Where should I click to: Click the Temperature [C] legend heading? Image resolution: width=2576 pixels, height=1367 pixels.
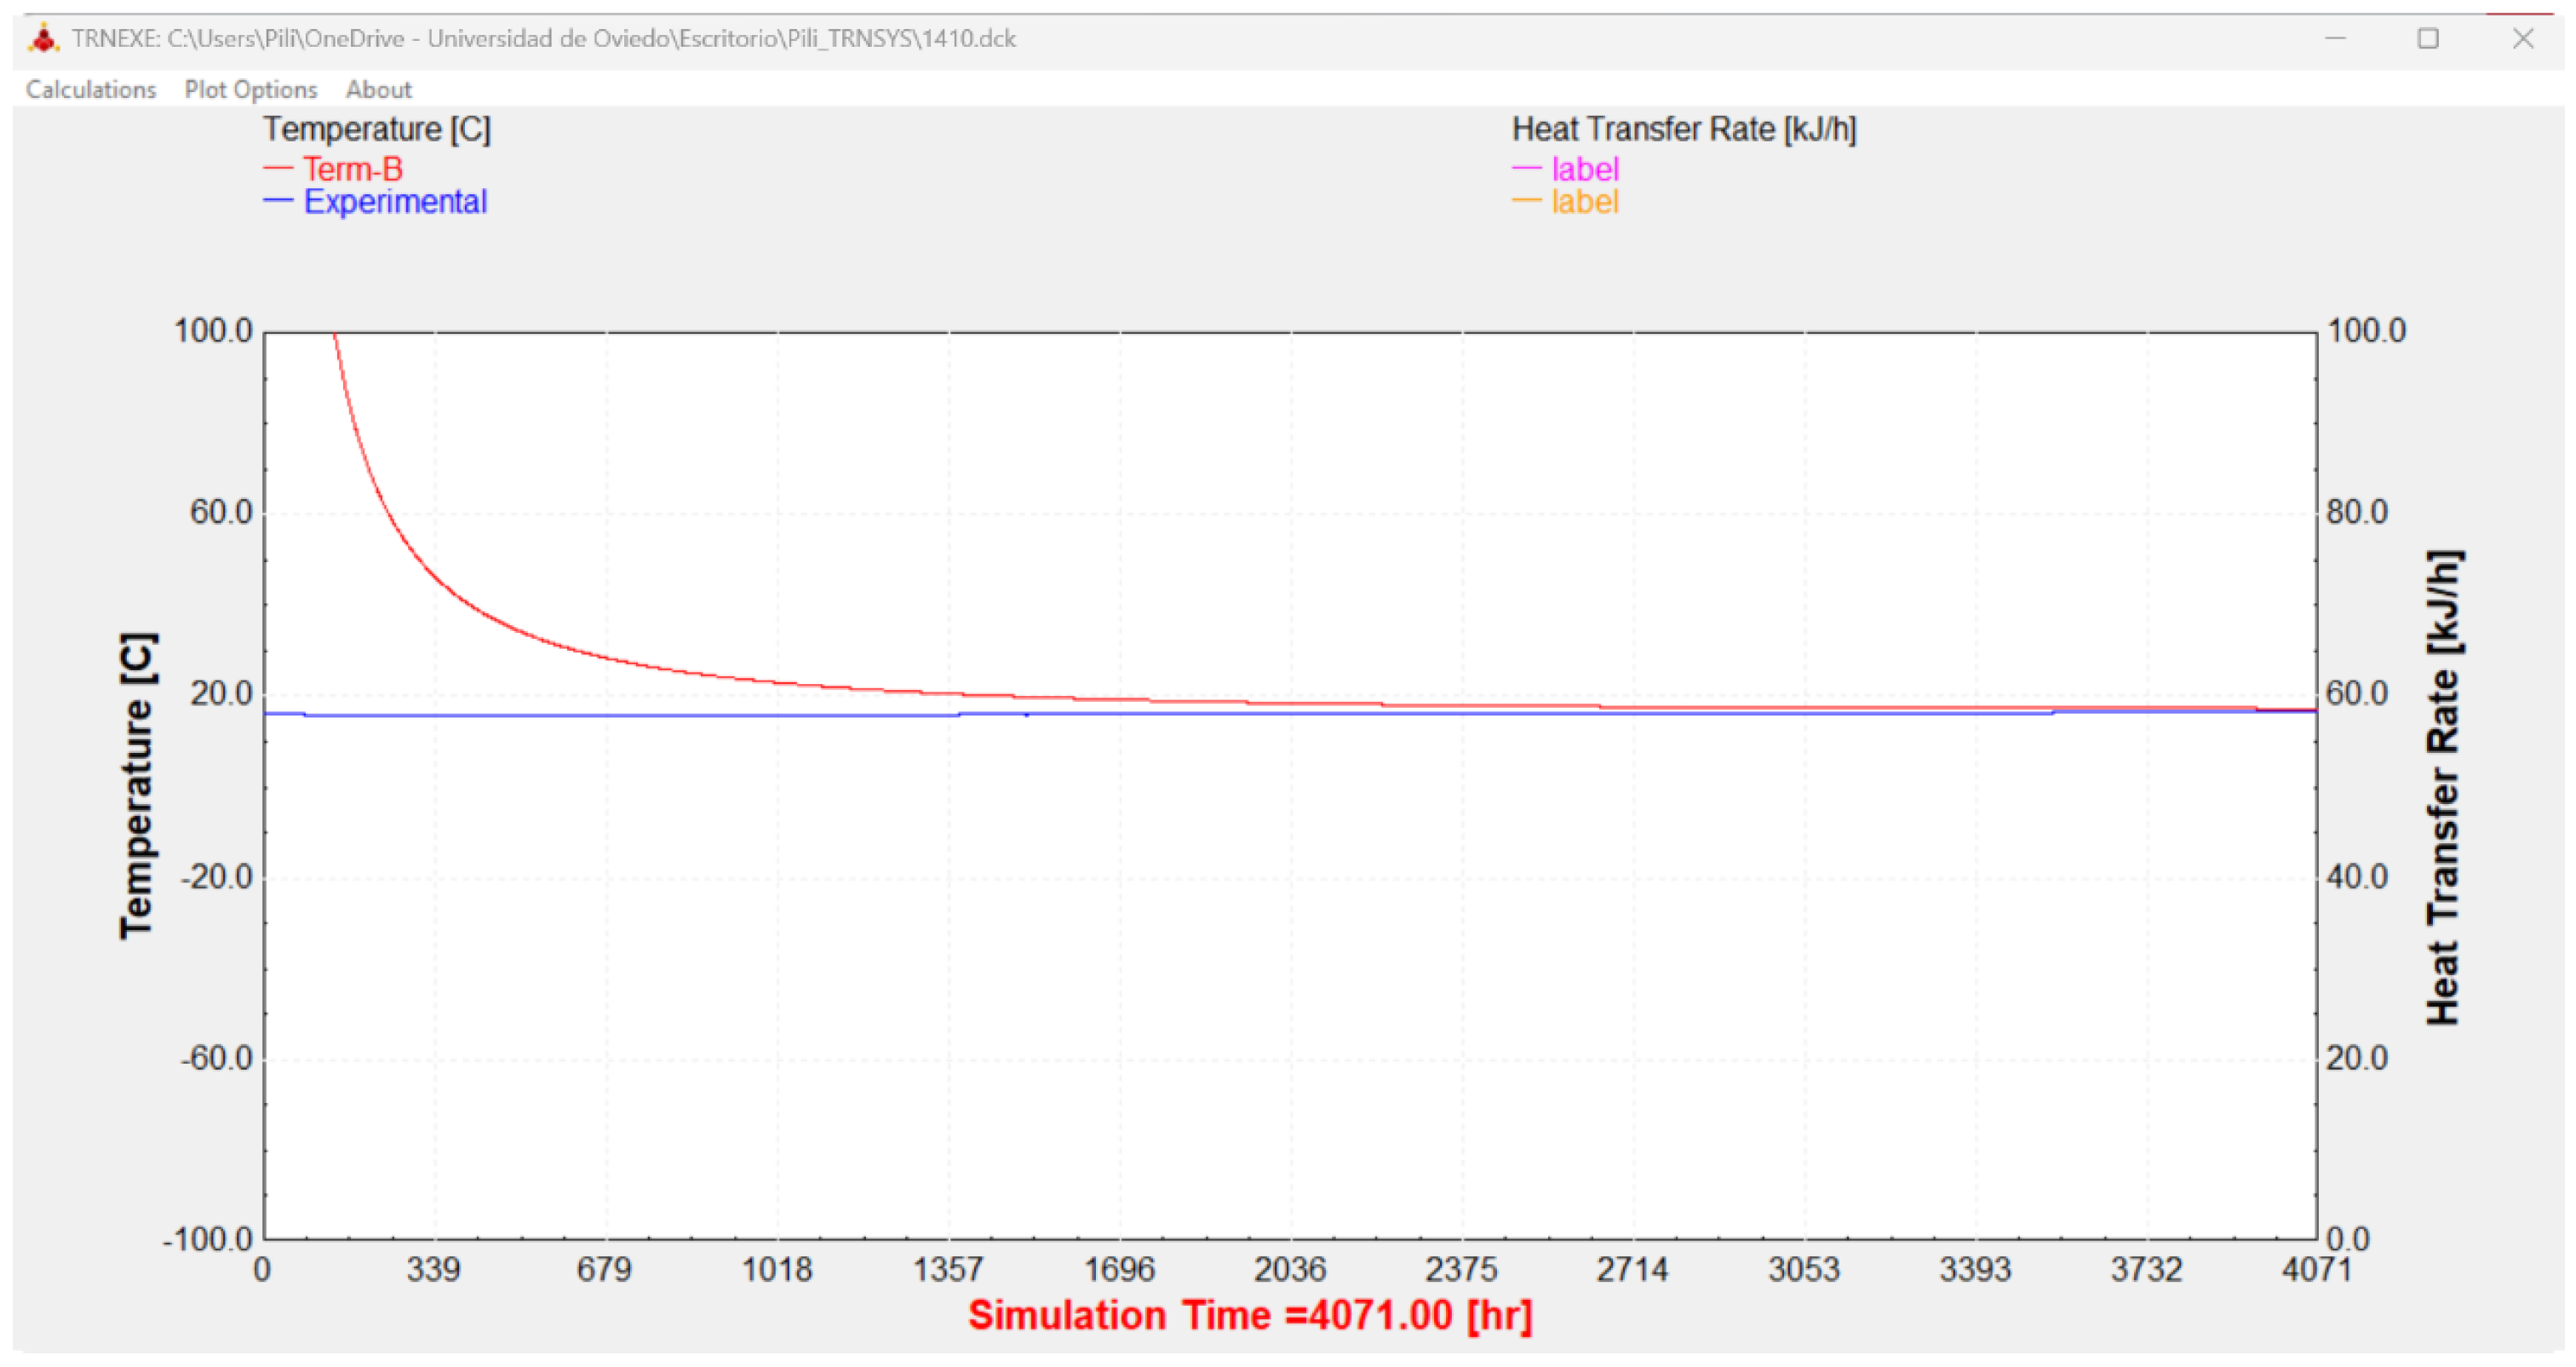376,130
